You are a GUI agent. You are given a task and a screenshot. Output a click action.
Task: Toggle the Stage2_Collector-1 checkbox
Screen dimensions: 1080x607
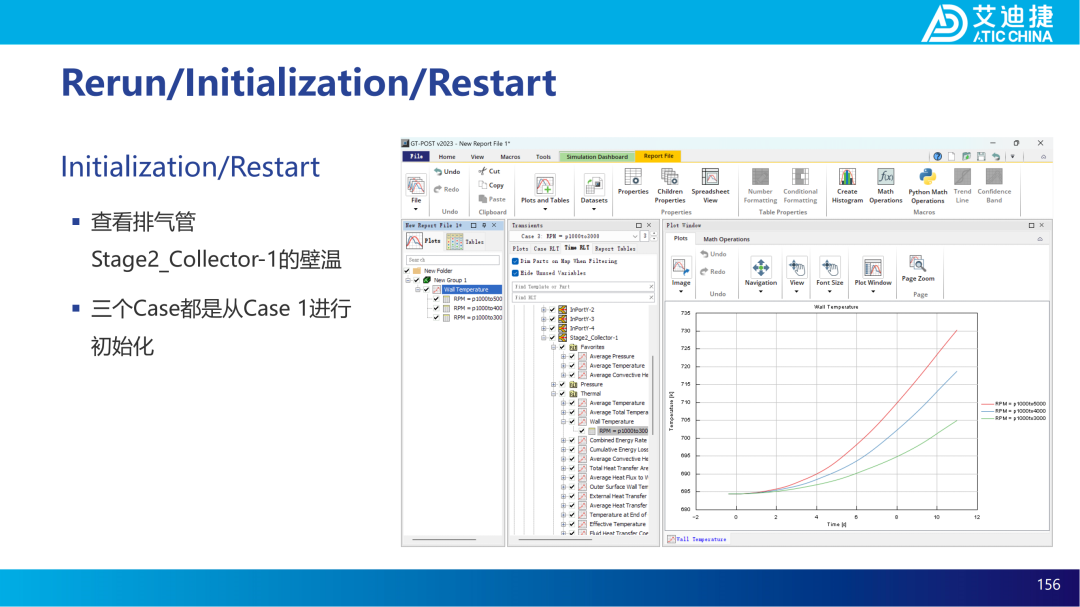(x=552, y=338)
